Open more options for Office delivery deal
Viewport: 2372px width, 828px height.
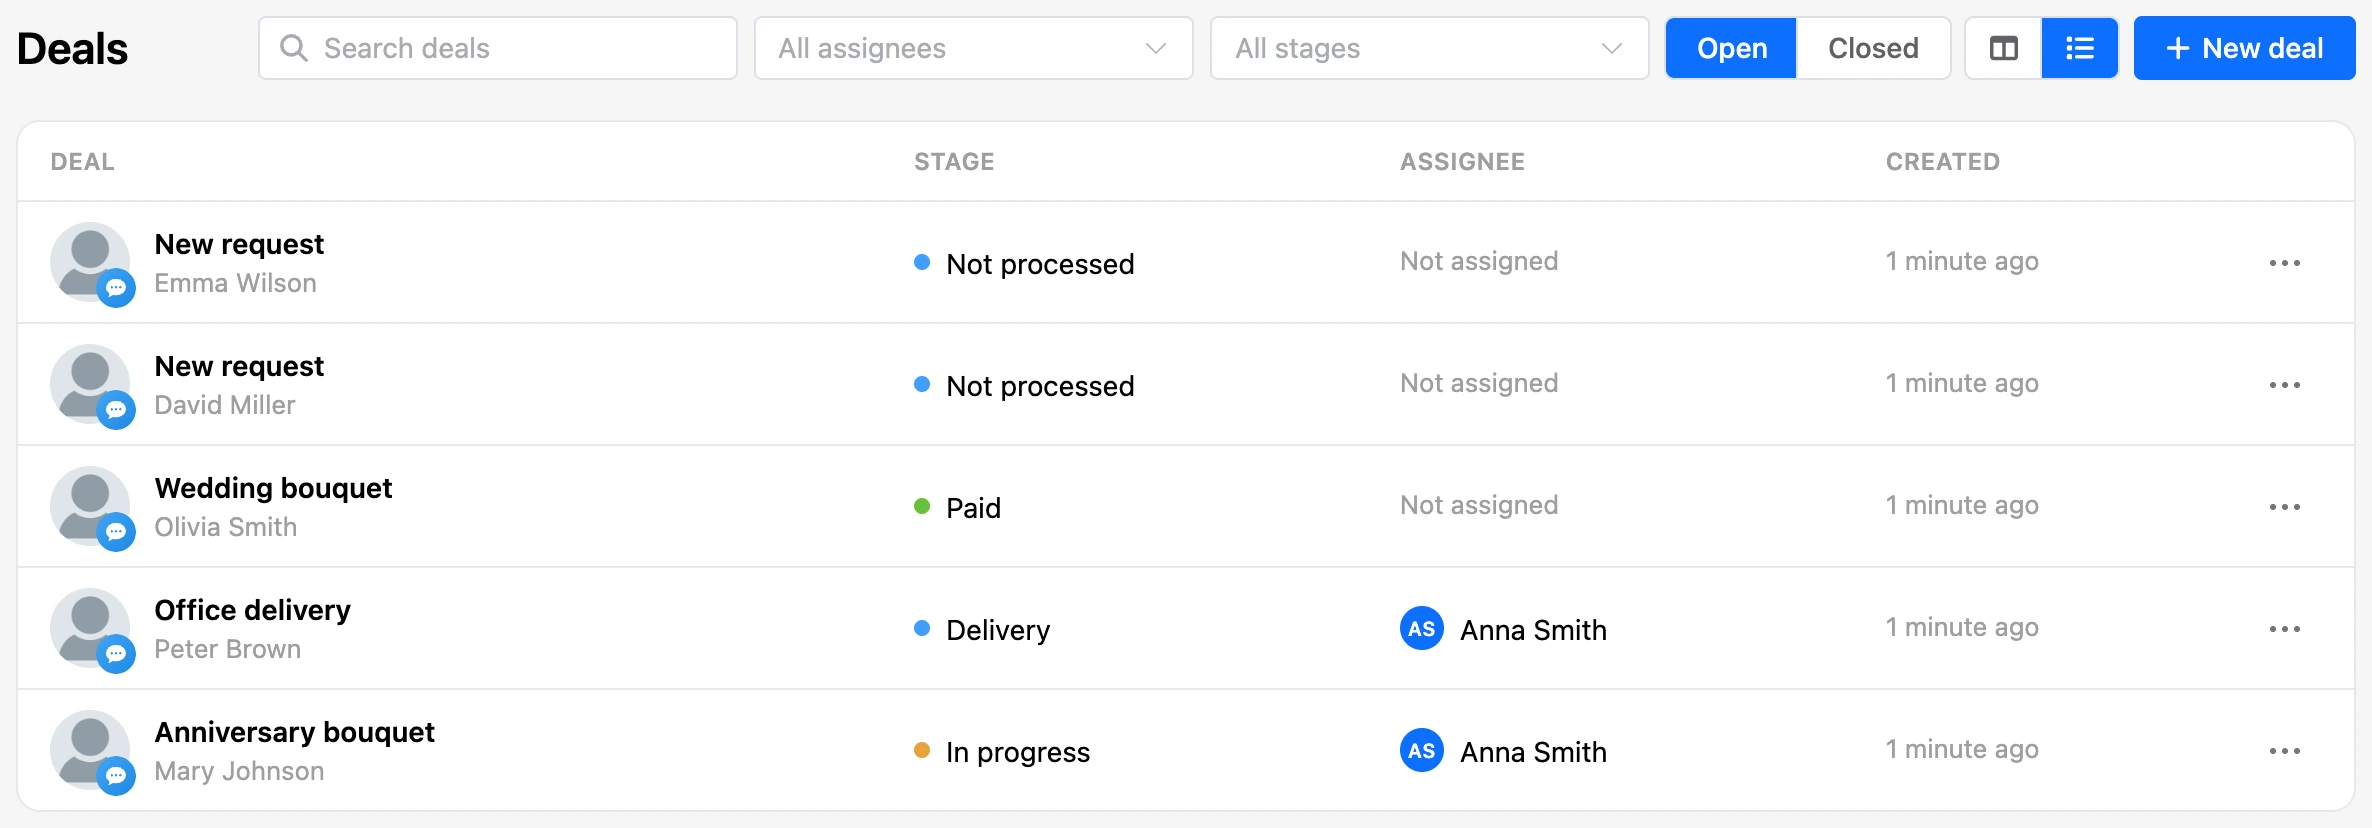pos(2284,629)
